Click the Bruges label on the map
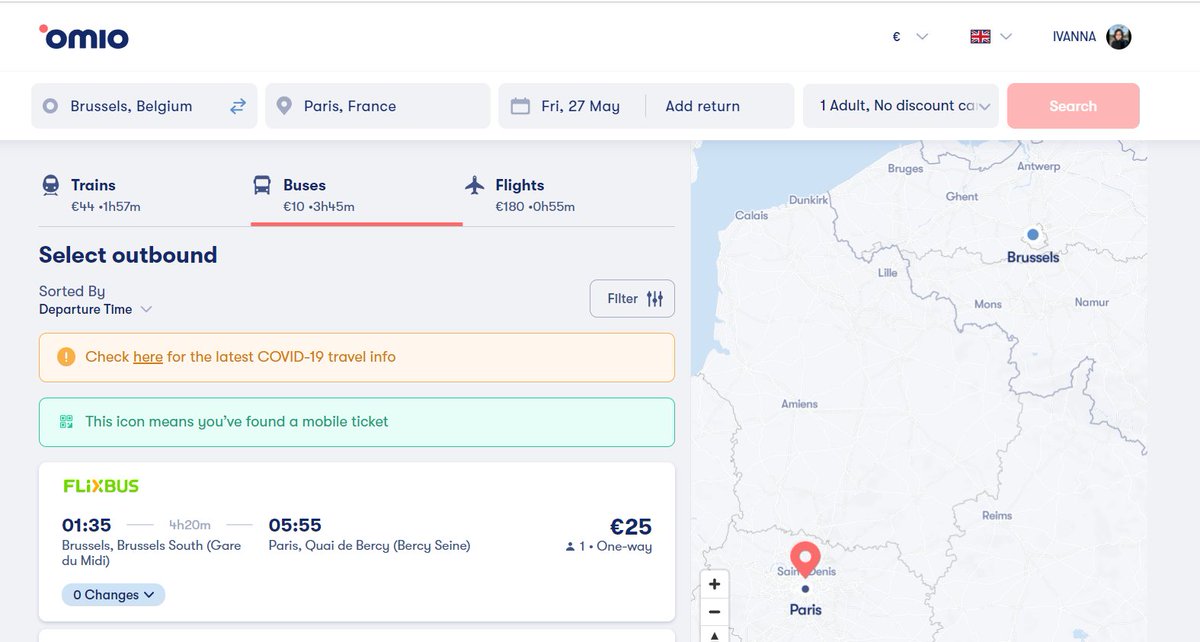 point(905,169)
